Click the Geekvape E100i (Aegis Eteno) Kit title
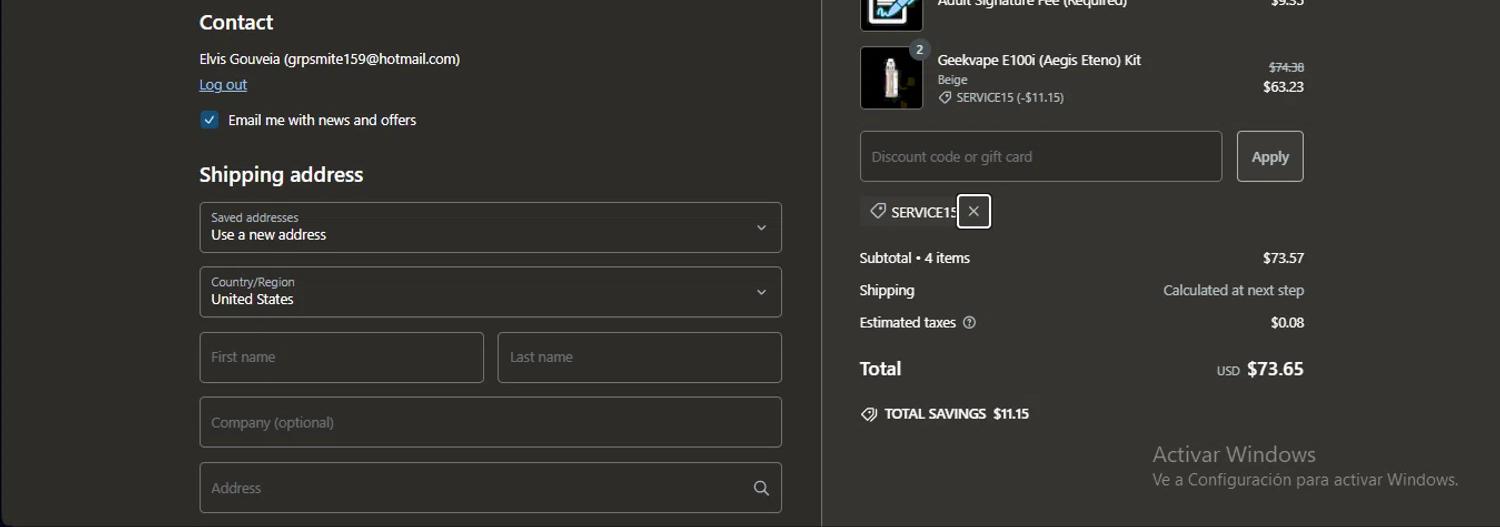The image size is (1500, 527). [1039, 60]
